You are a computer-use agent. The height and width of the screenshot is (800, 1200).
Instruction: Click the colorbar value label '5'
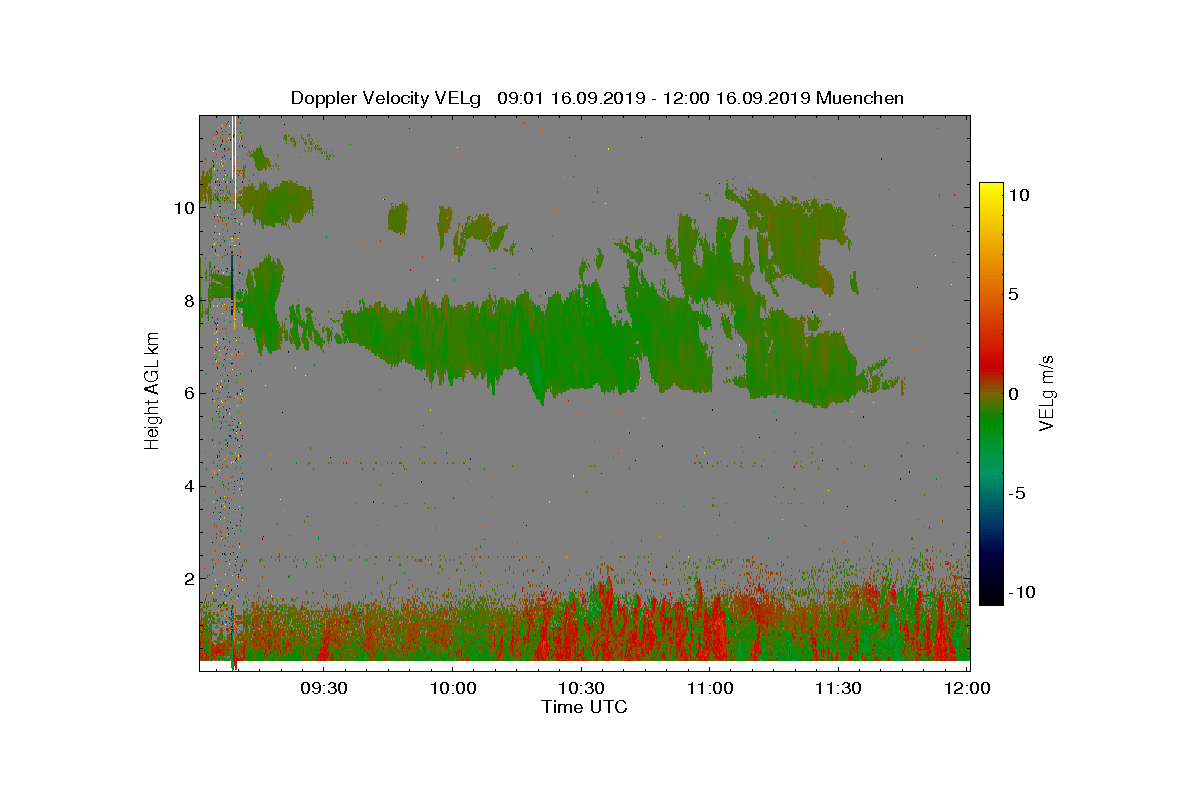tap(1013, 295)
